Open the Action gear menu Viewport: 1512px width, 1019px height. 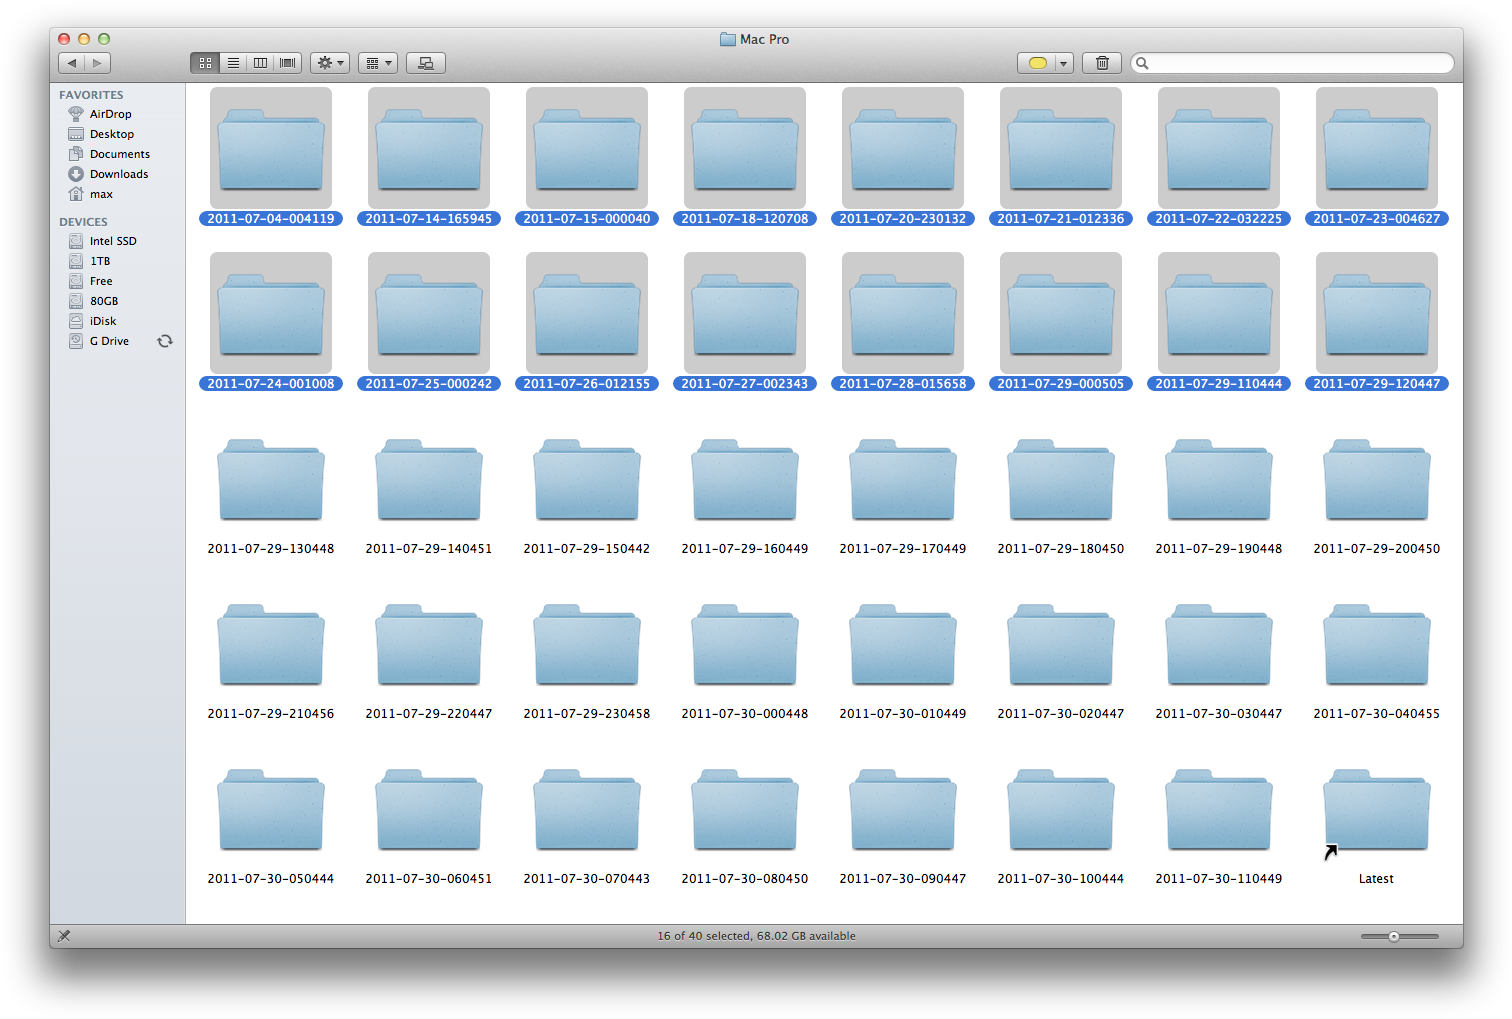330,63
